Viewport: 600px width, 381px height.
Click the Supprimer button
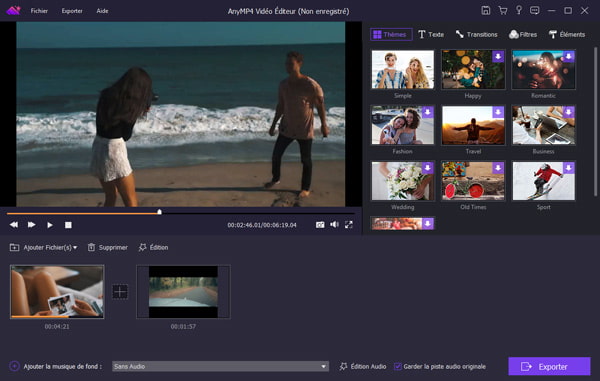pyautogui.click(x=108, y=247)
